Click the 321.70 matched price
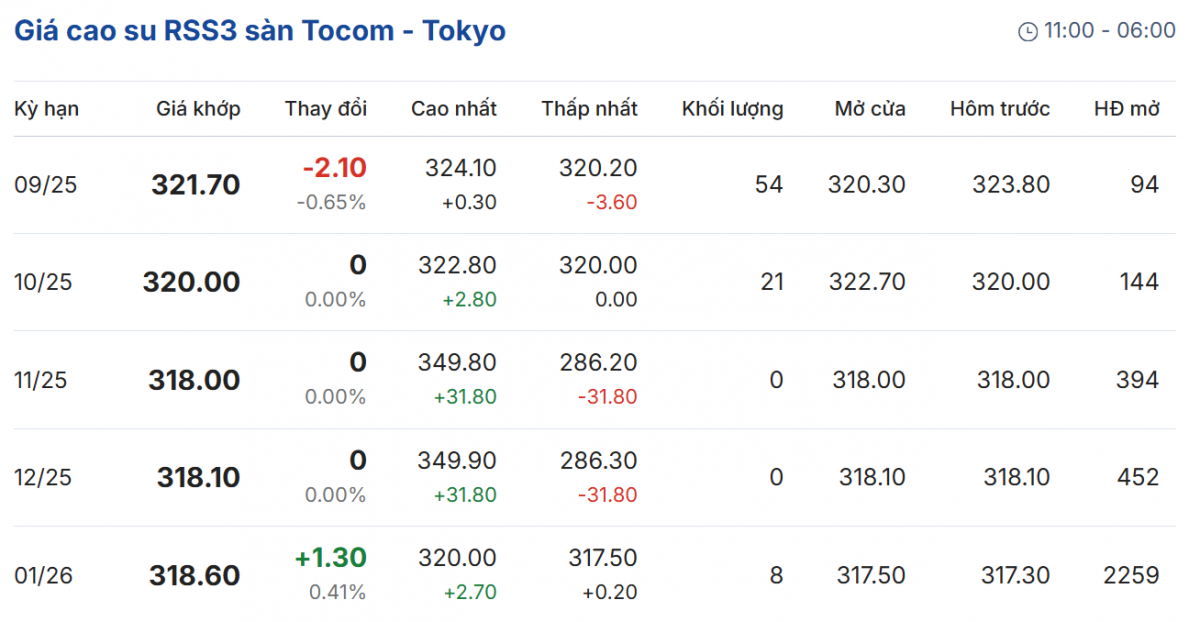 click(x=196, y=185)
